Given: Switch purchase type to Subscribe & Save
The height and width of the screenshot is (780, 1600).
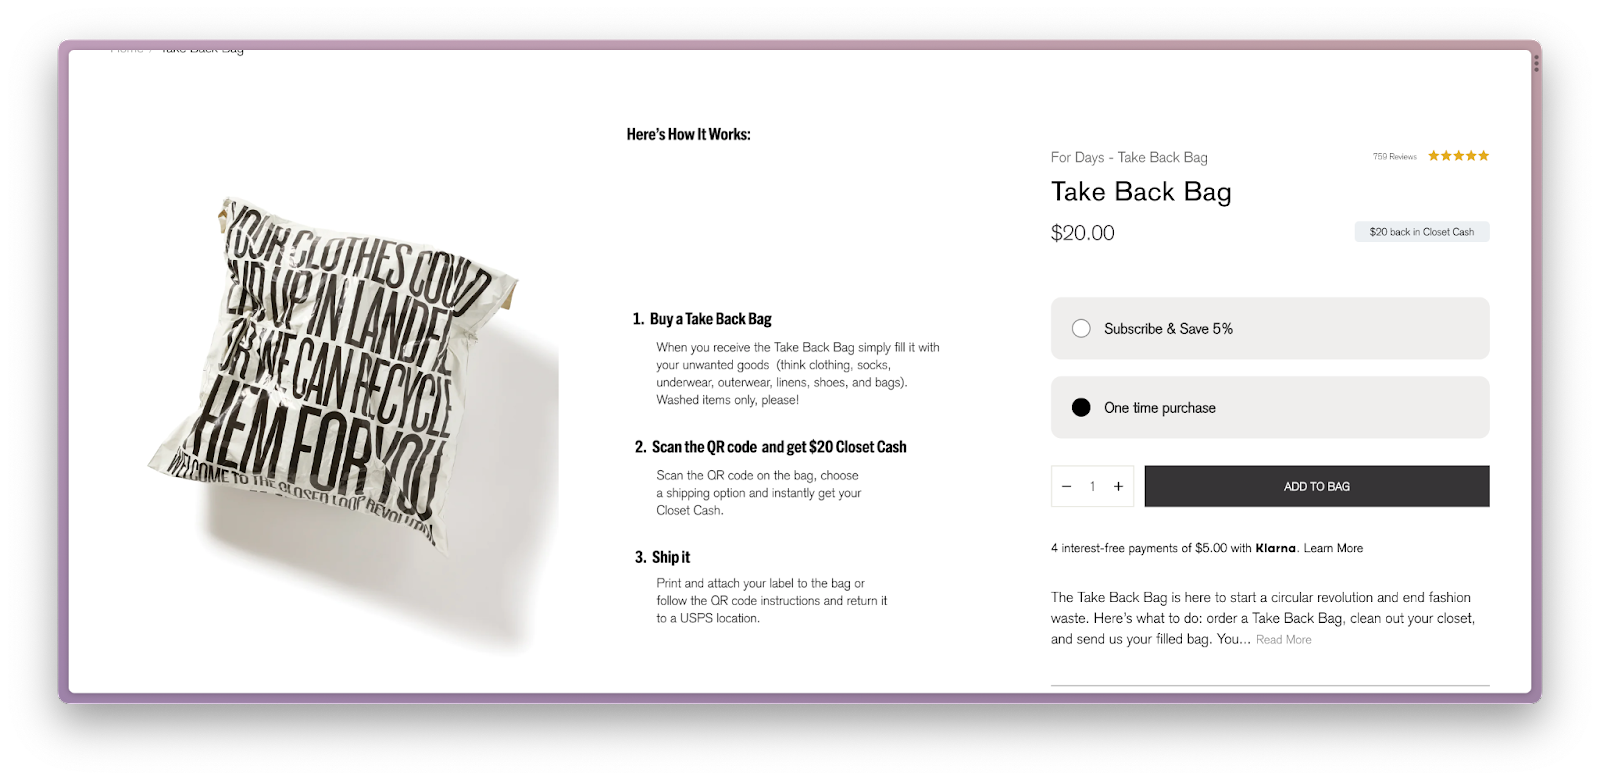Looking at the screenshot, I should click(1081, 327).
